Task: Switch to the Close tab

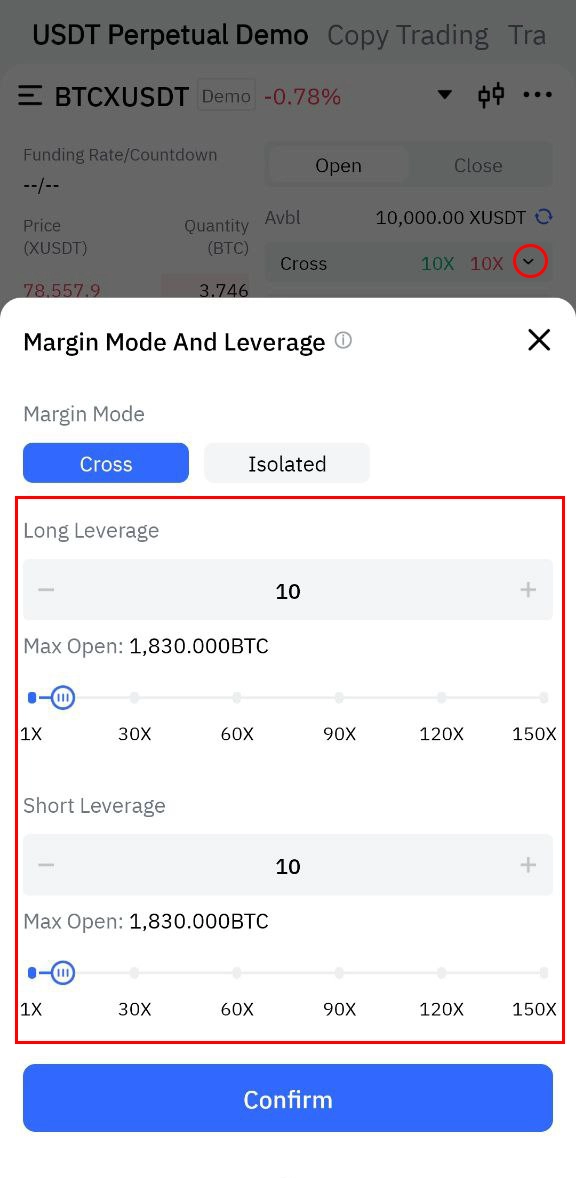Action: 478,165
